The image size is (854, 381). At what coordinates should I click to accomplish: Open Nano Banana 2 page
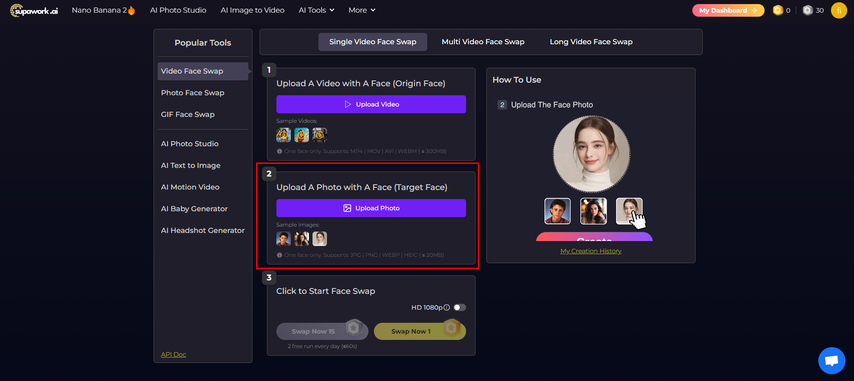point(103,10)
